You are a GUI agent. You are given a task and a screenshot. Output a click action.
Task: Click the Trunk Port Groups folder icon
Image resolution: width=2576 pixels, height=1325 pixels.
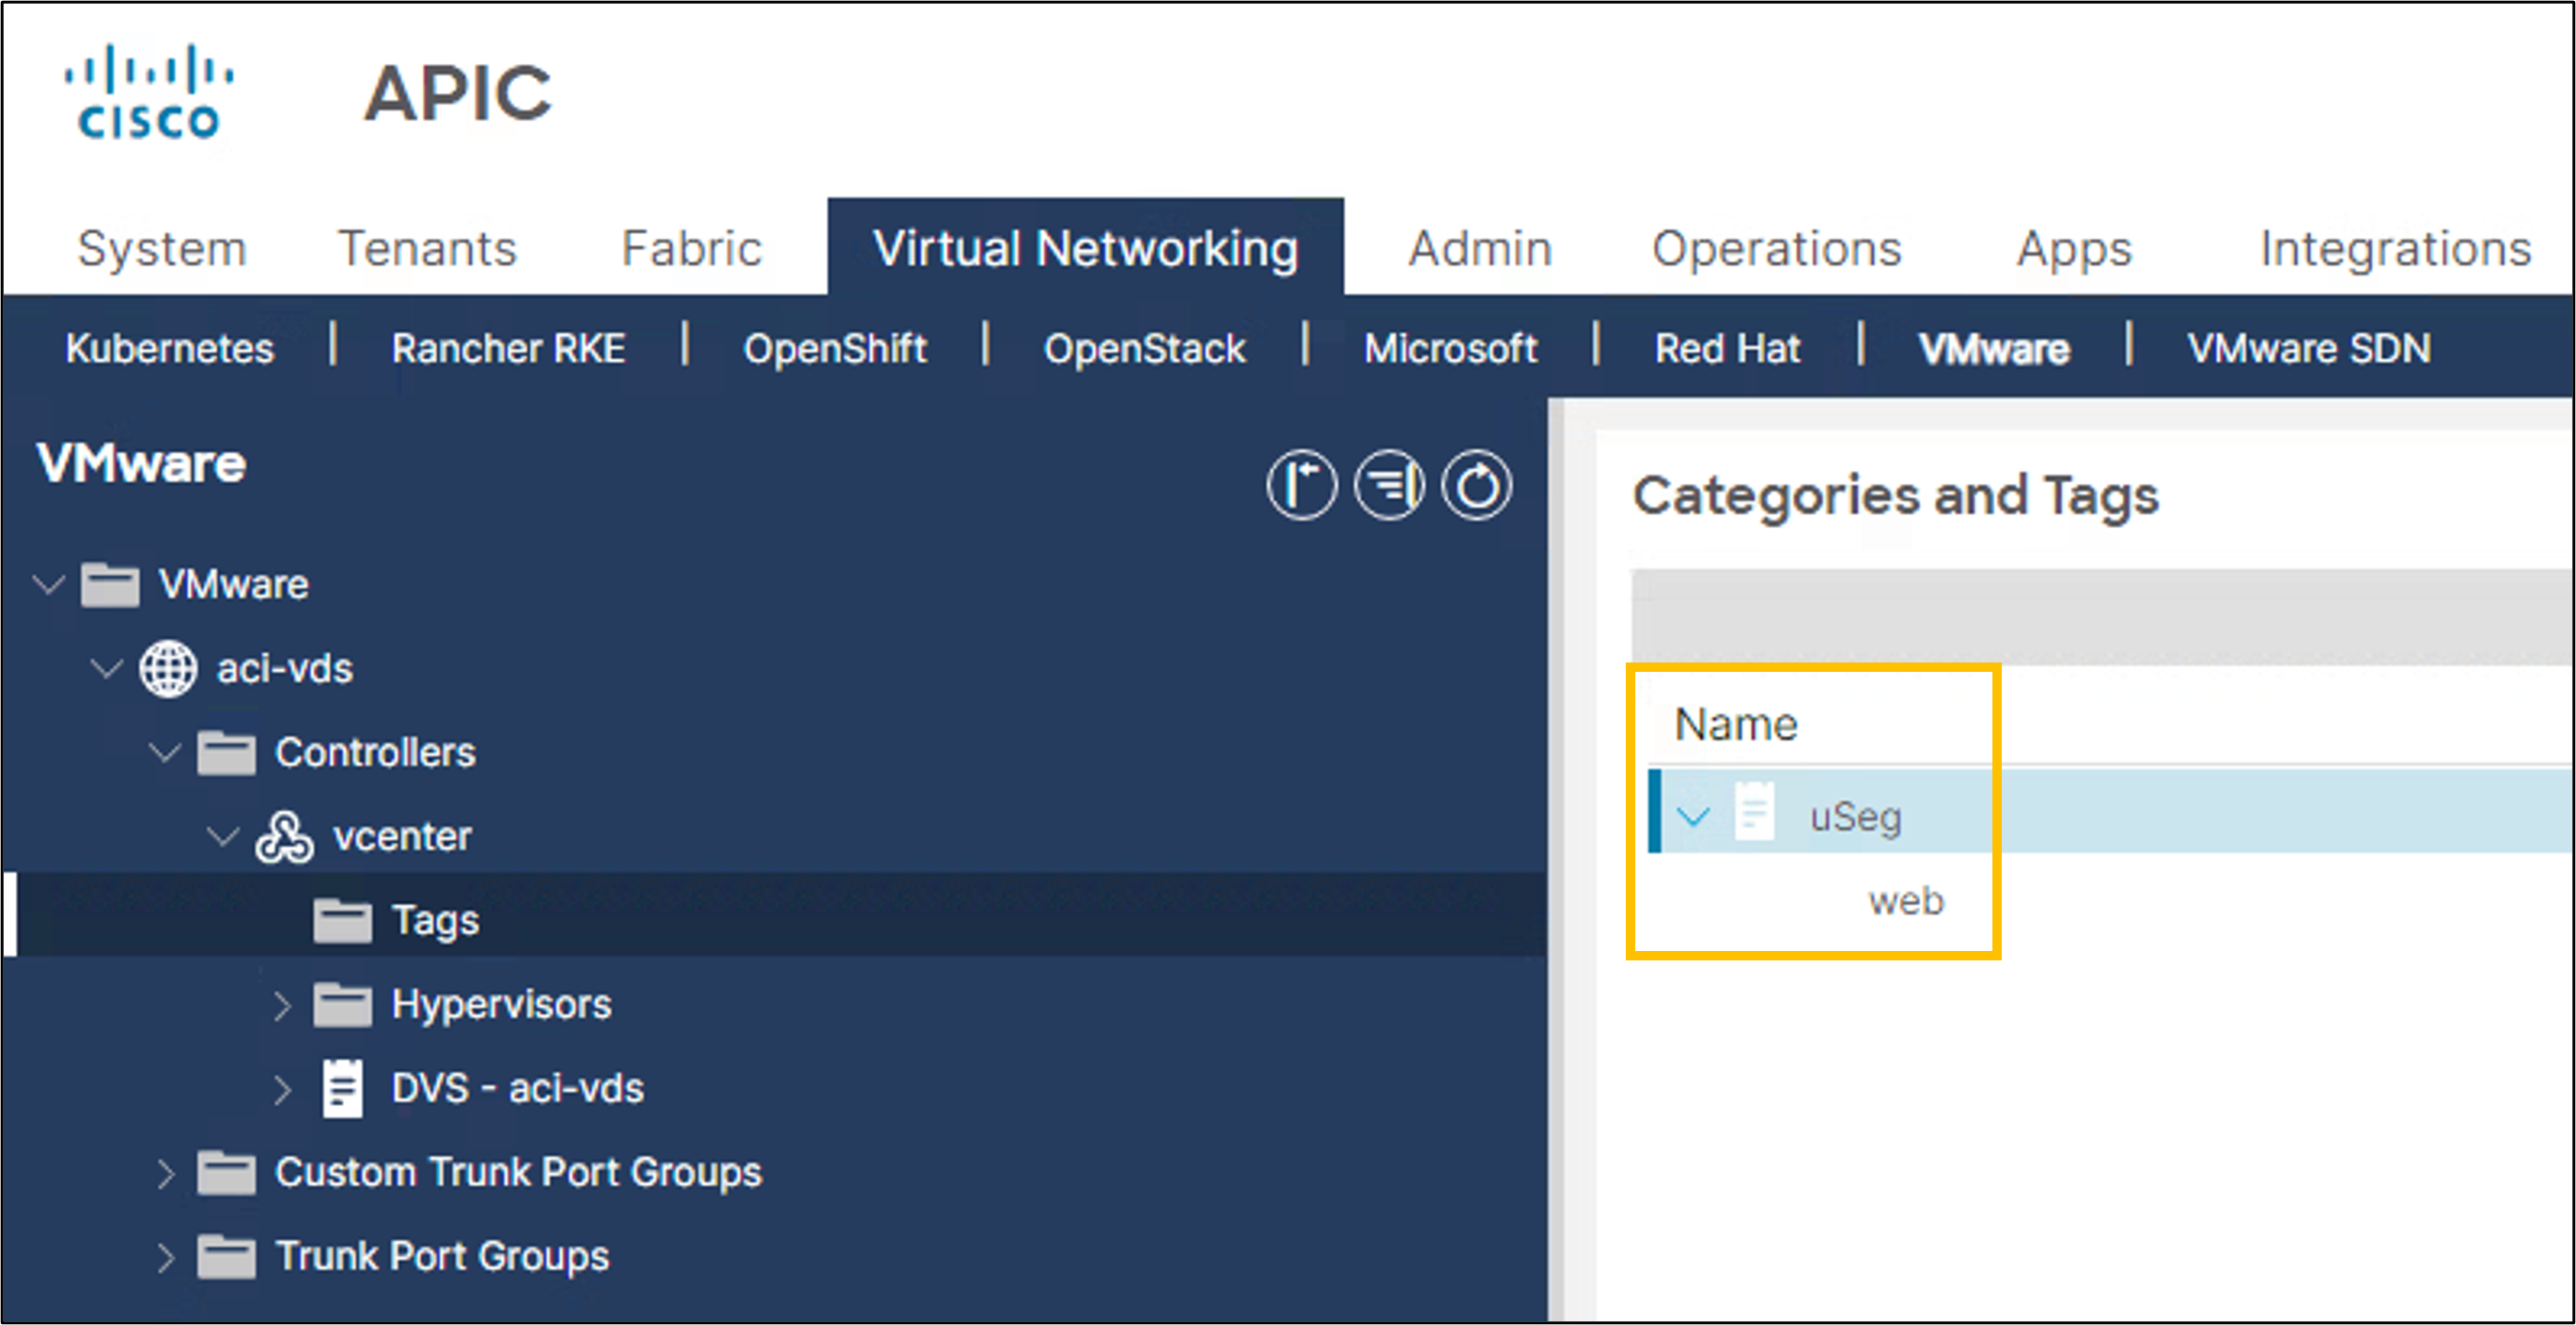[226, 1256]
